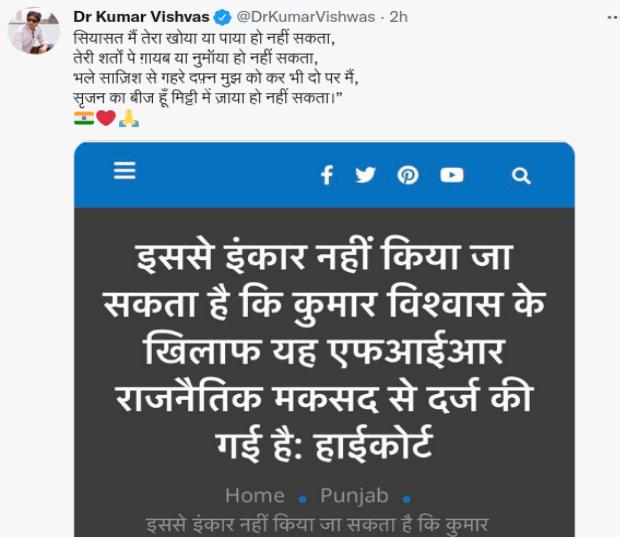Screen dimensions: 620x538
Task: Click the magnifier search icon
Action: click(x=521, y=176)
